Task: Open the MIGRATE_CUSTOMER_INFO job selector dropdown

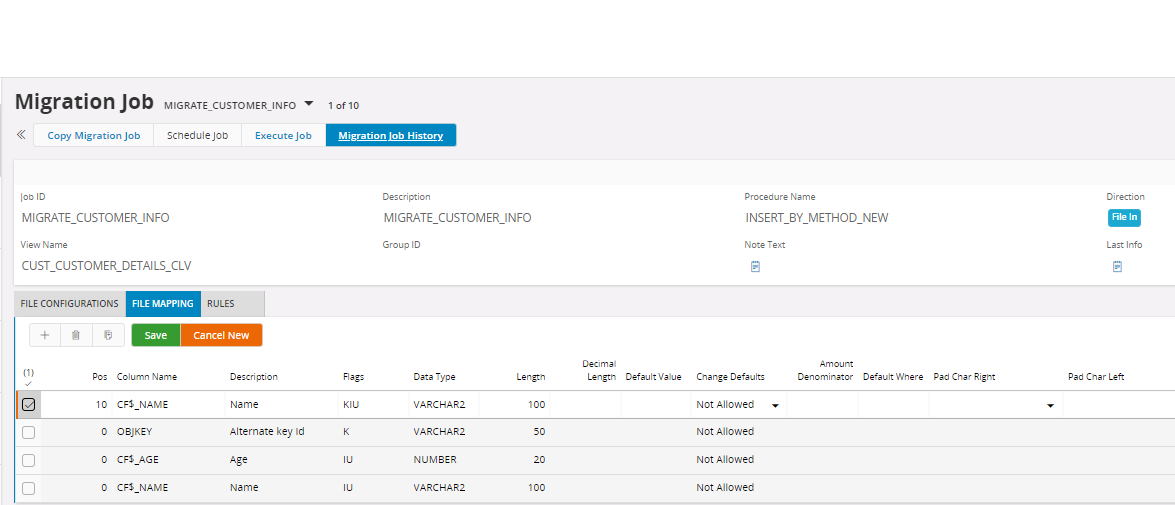Action: click(x=308, y=104)
